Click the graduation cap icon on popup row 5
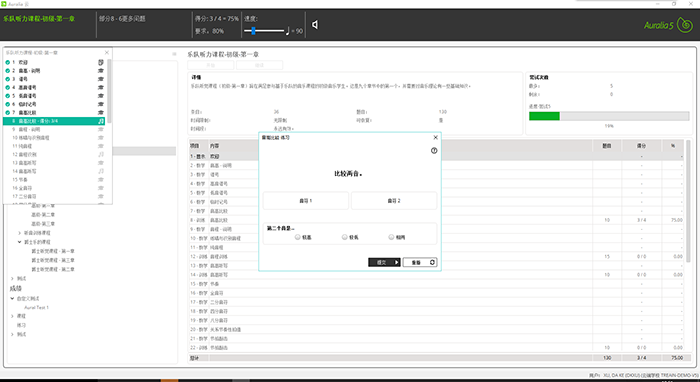This screenshot has height=382, width=700. point(101,96)
